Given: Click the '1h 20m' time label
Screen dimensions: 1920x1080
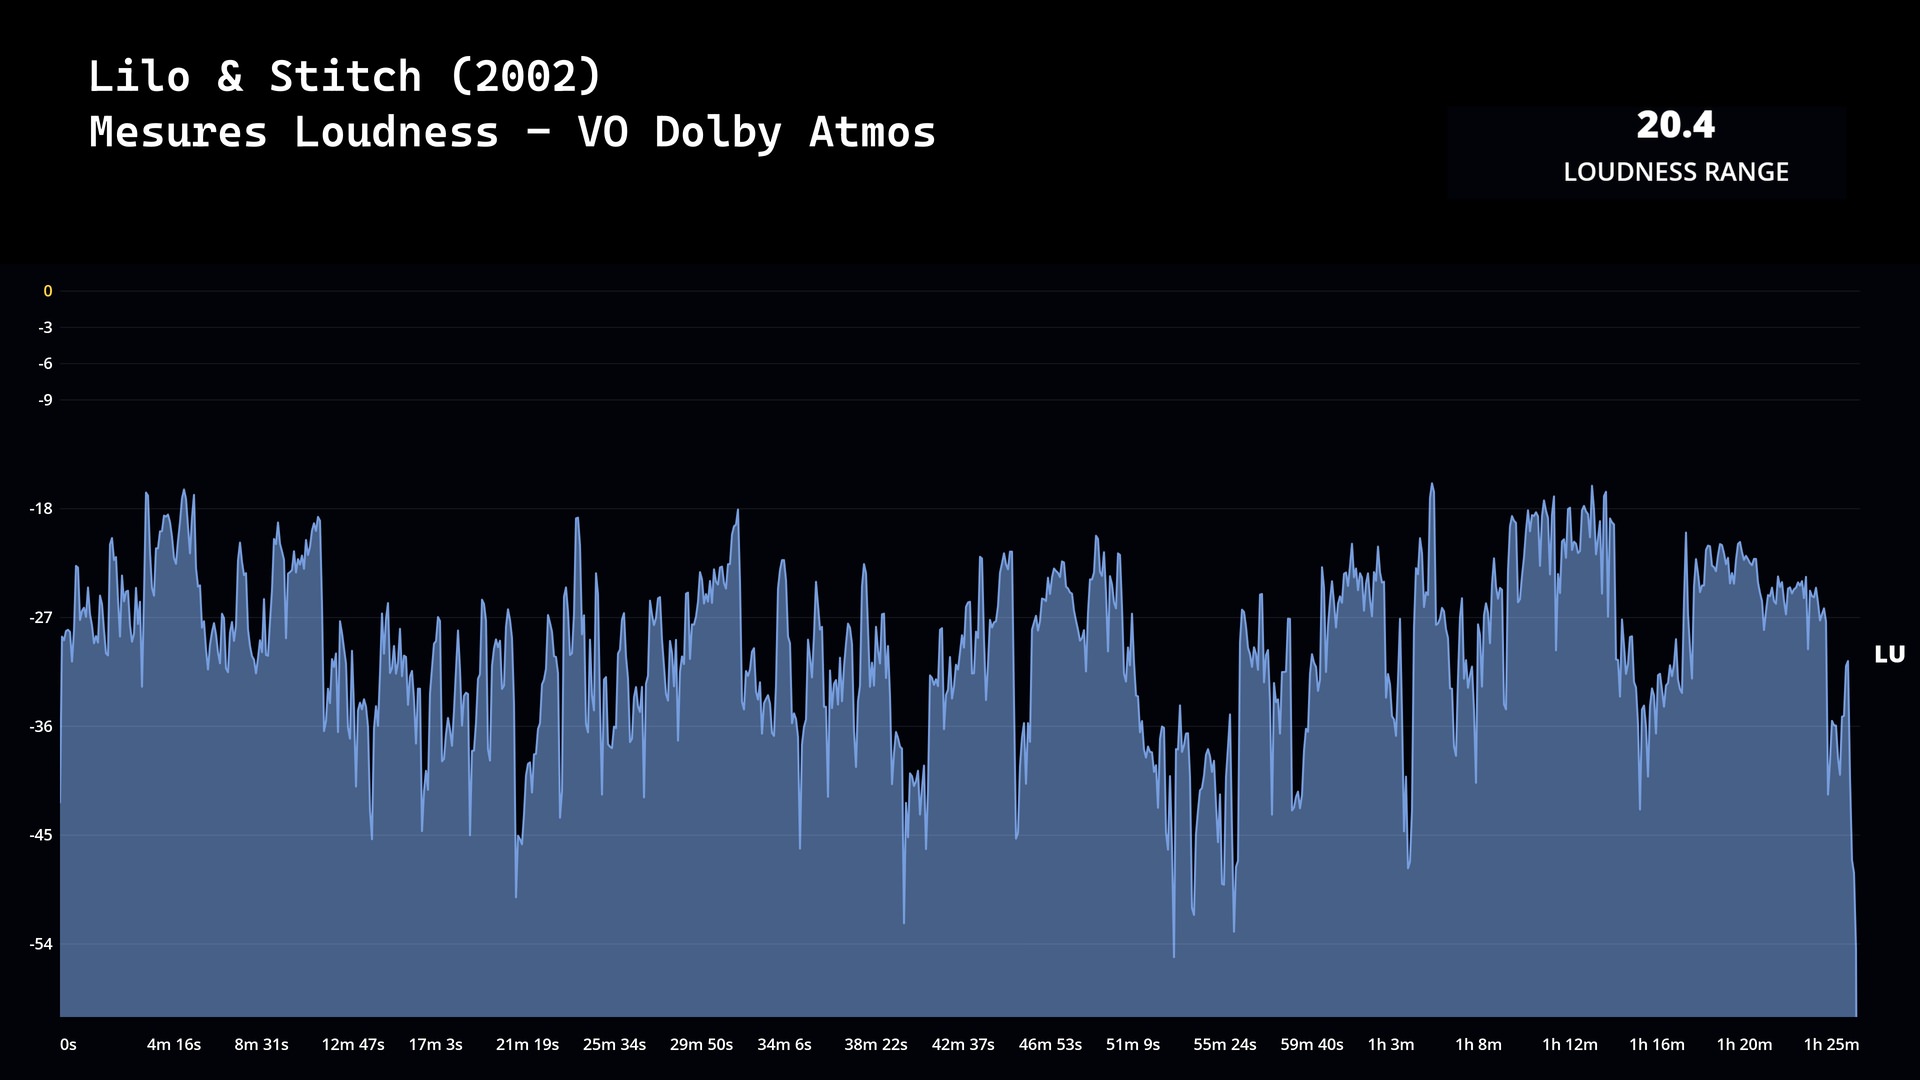Looking at the screenshot, I should [x=1744, y=1045].
